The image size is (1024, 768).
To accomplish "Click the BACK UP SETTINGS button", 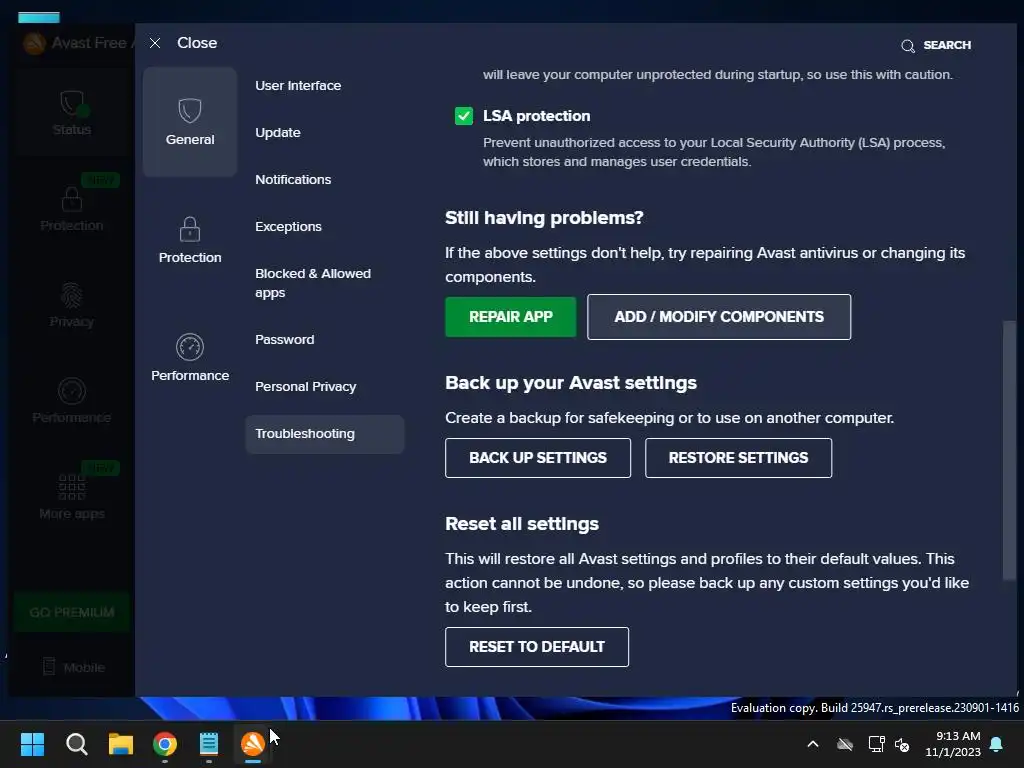I will point(537,458).
